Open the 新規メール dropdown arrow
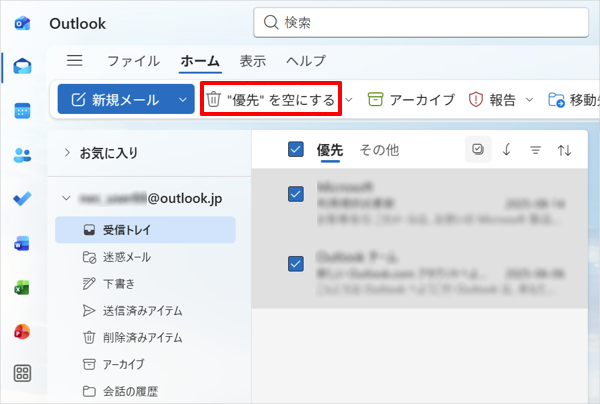 point(183,100)
